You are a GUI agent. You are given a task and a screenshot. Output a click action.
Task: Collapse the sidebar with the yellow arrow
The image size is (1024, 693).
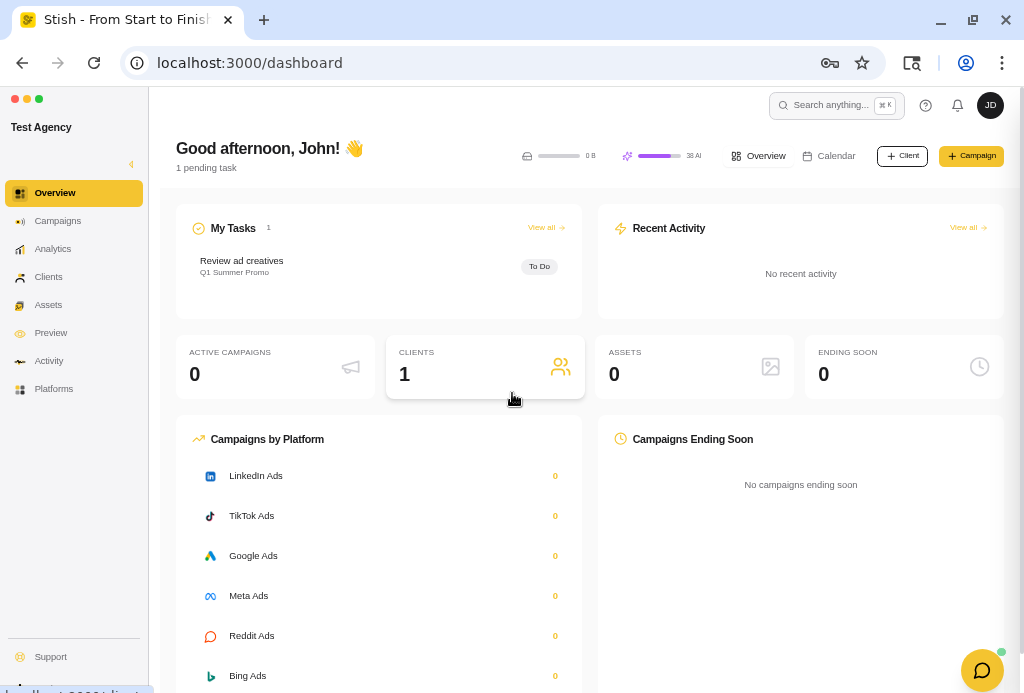pos(131,164)
